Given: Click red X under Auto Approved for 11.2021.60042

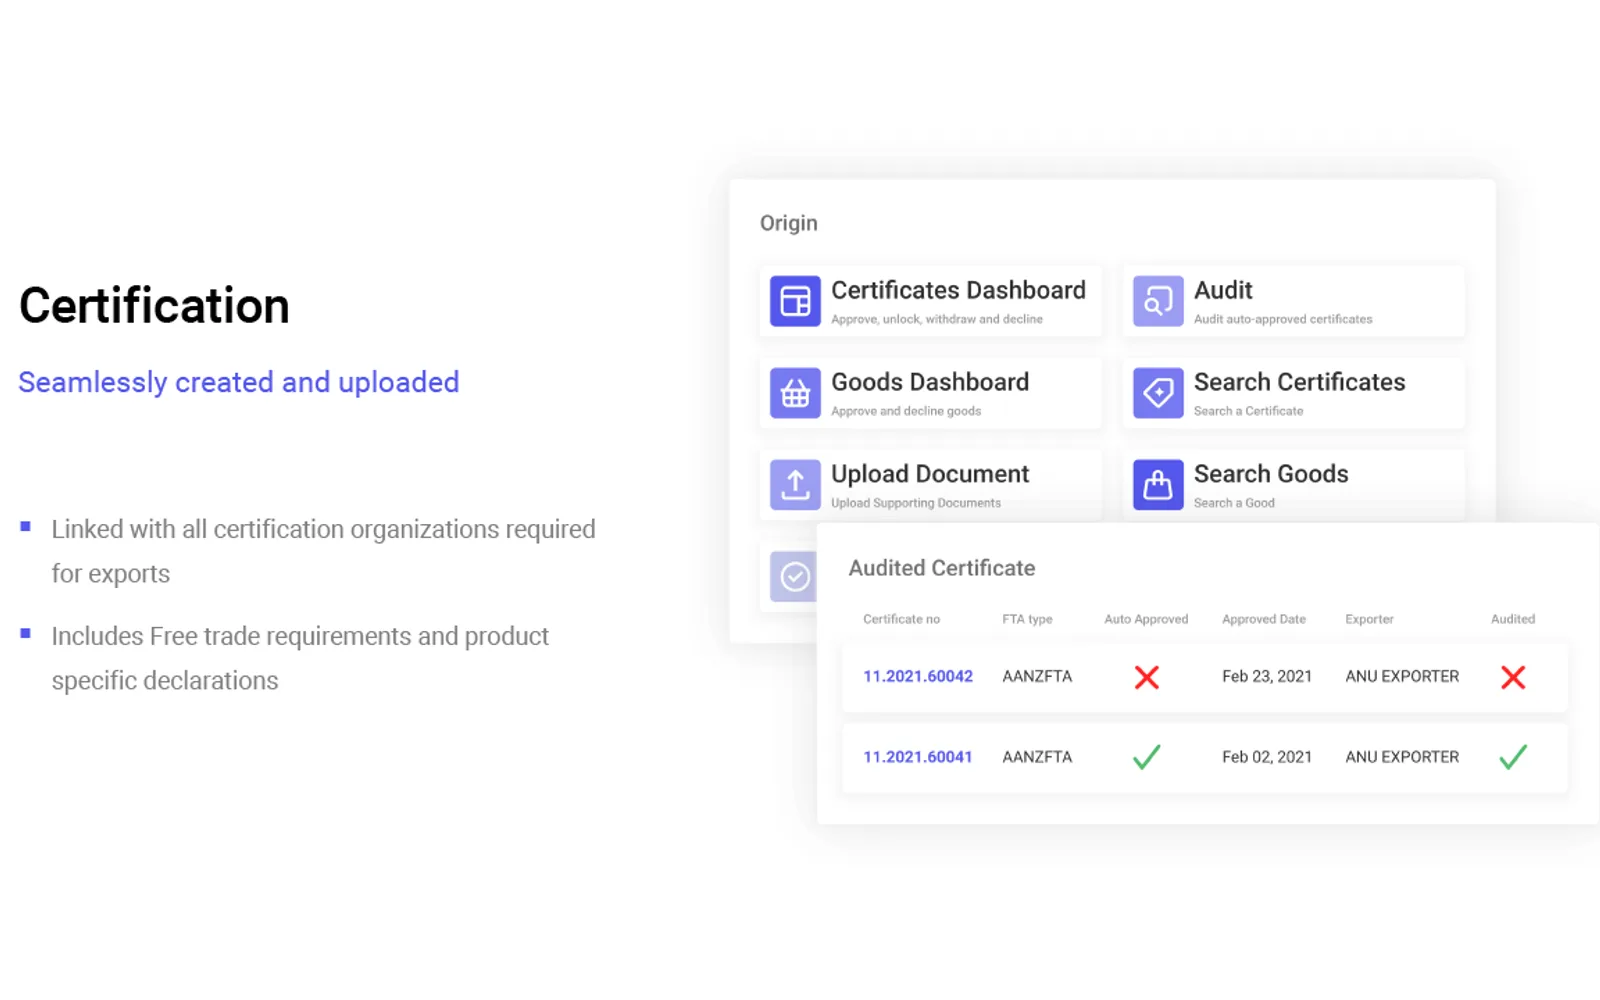Looking at the screenshot, I should point(1147,677).
